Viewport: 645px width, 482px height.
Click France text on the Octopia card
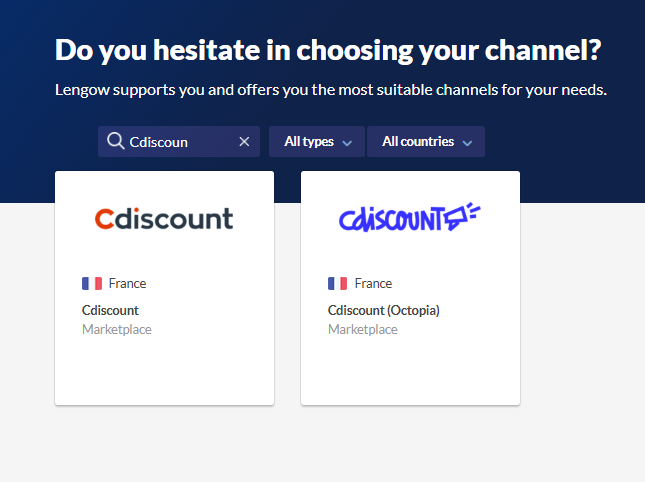[374, 283]
